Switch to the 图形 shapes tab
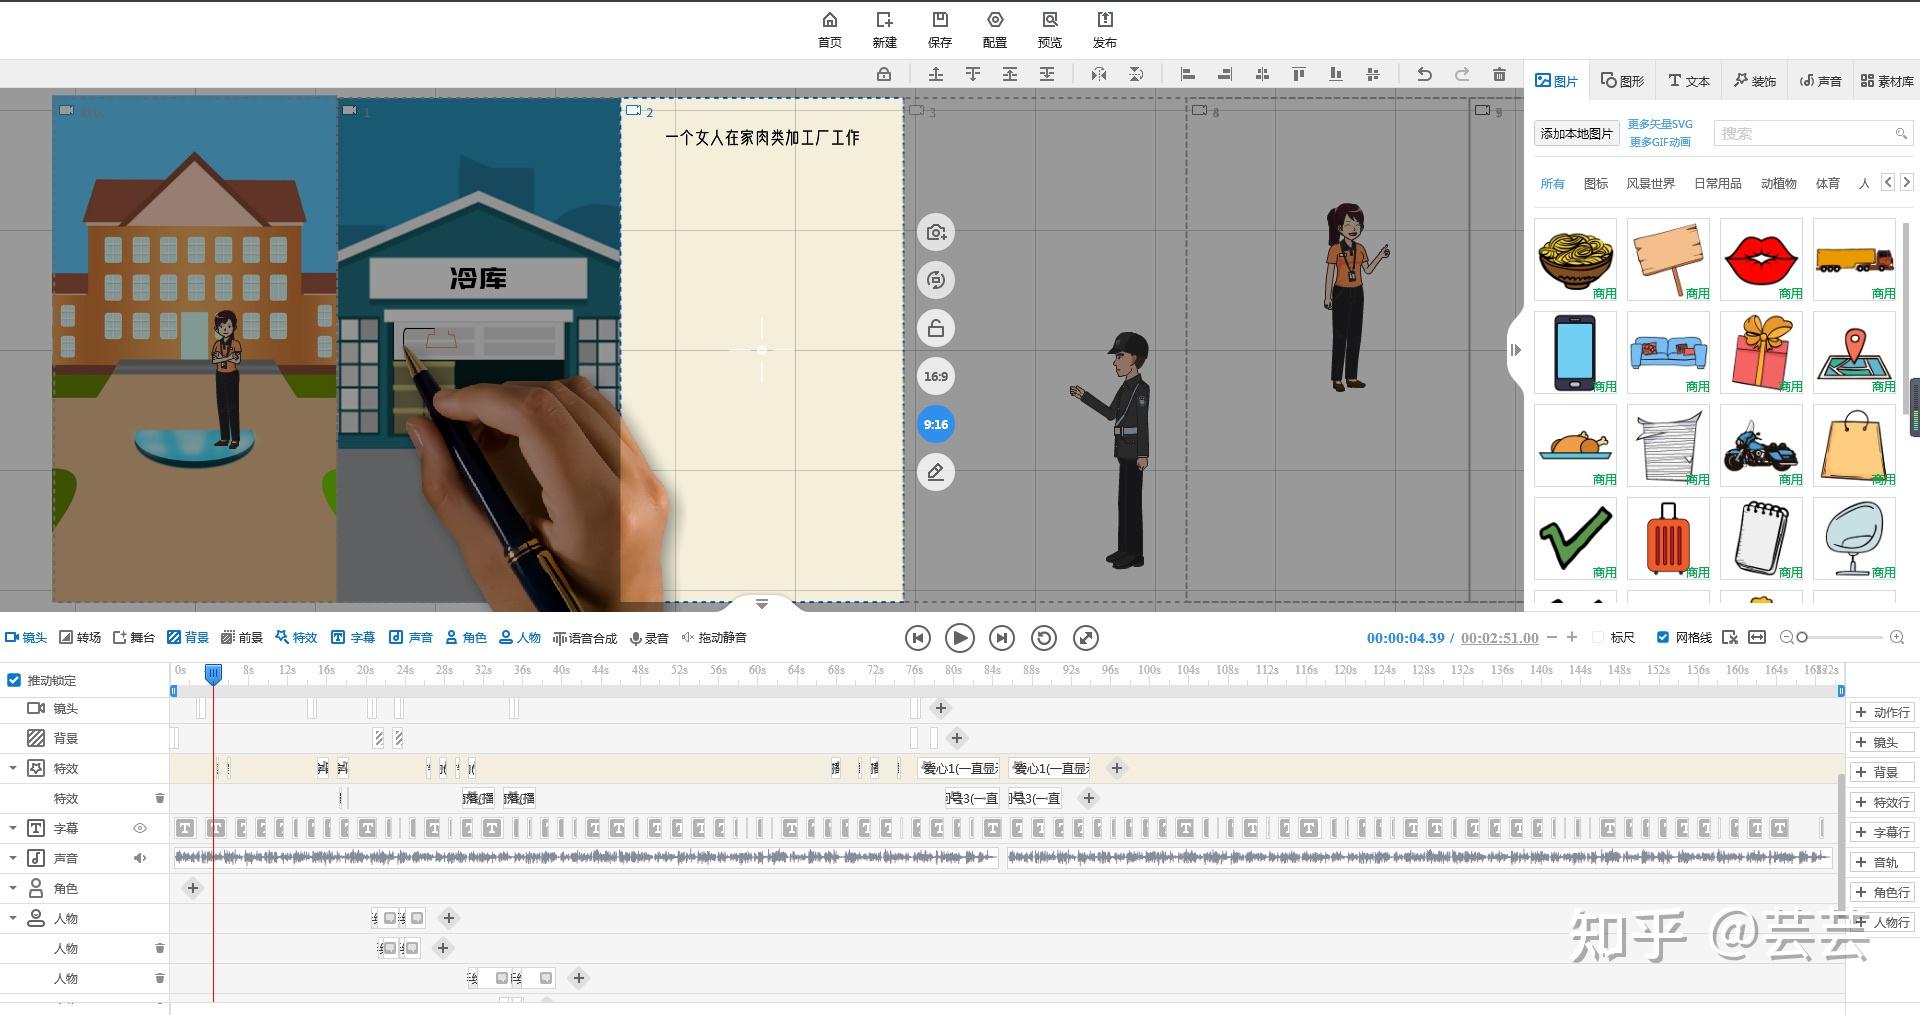The width and height of the screenshot is (1920, 1015). (1622, 81)
